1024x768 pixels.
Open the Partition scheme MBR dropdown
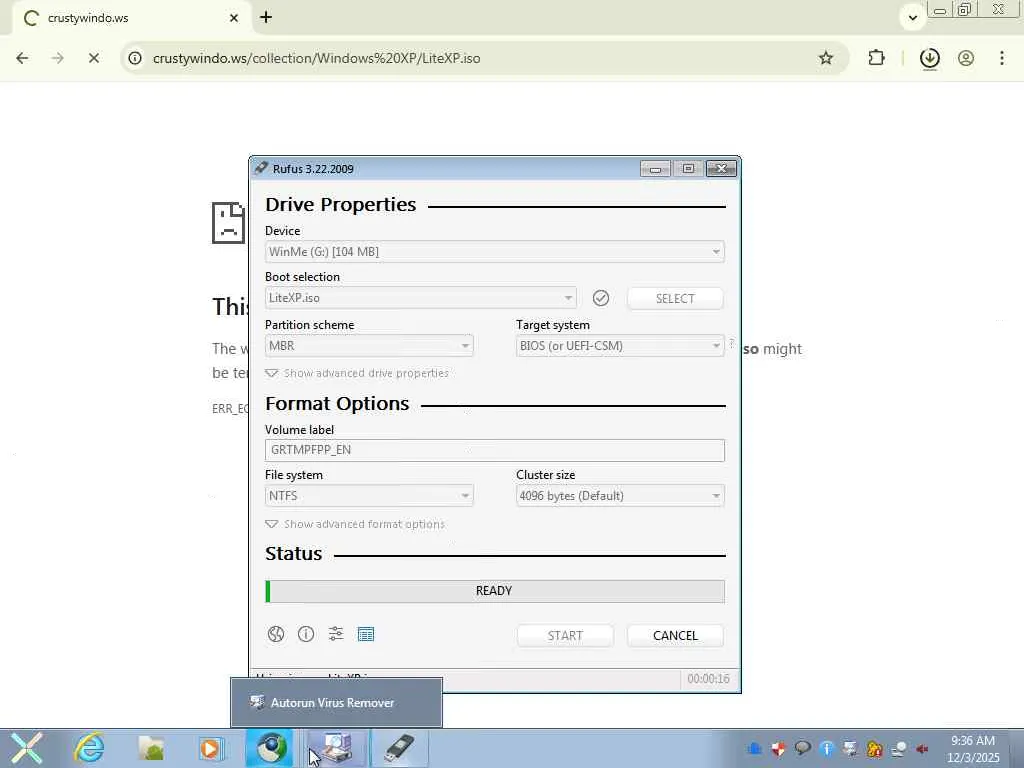(369, 345)
